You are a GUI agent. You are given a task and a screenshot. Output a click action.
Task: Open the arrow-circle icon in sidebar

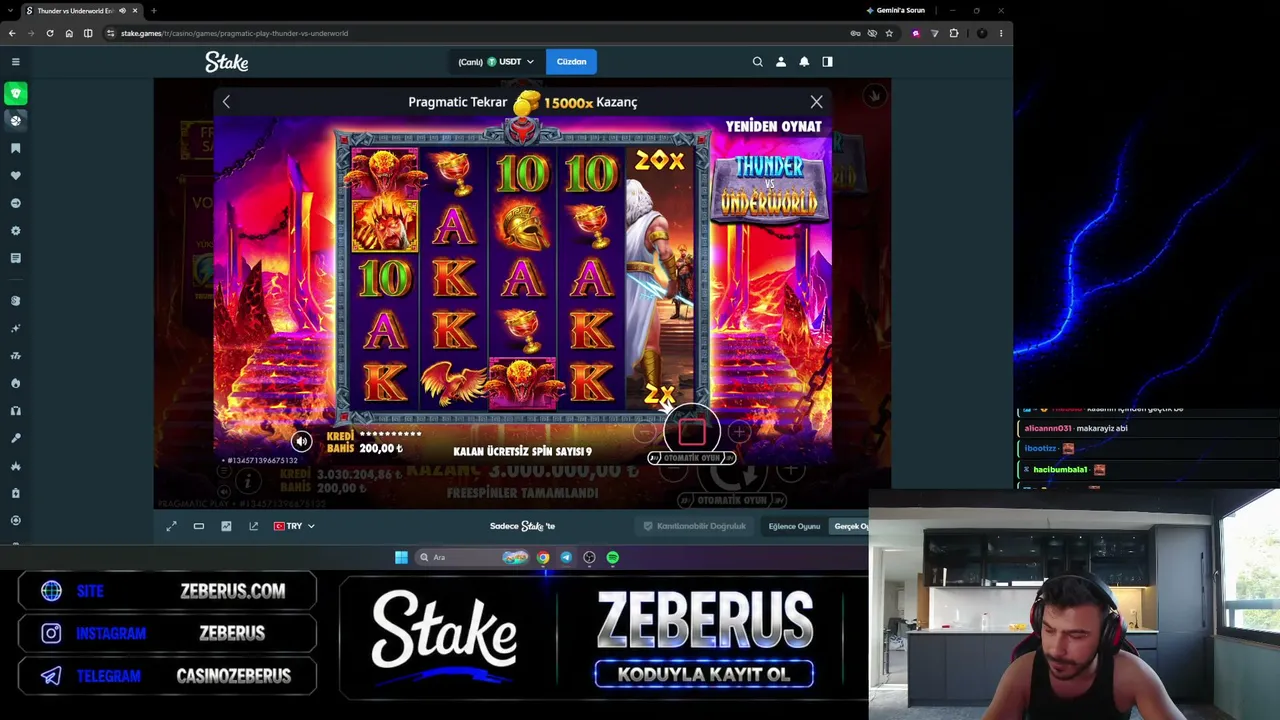point(15,203)
